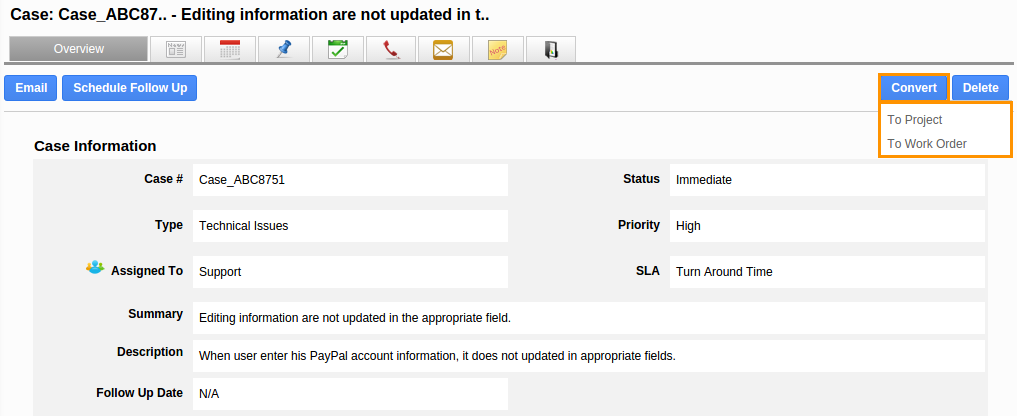Click the Email button
The height and width of the screenshot is (416, 1017).
[x=31, y=88]
